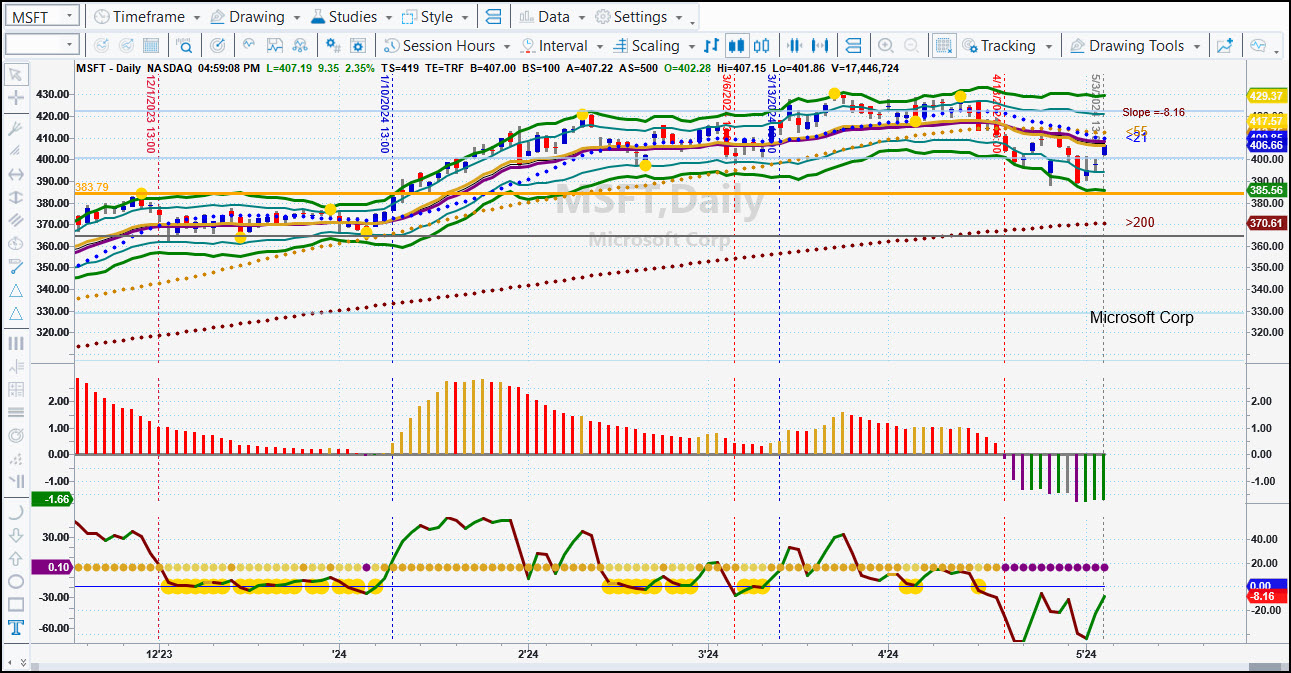1291x673 pixels.
Task: Click the 'Slope =-8.16' annotation
Action: click(1153, 112)
